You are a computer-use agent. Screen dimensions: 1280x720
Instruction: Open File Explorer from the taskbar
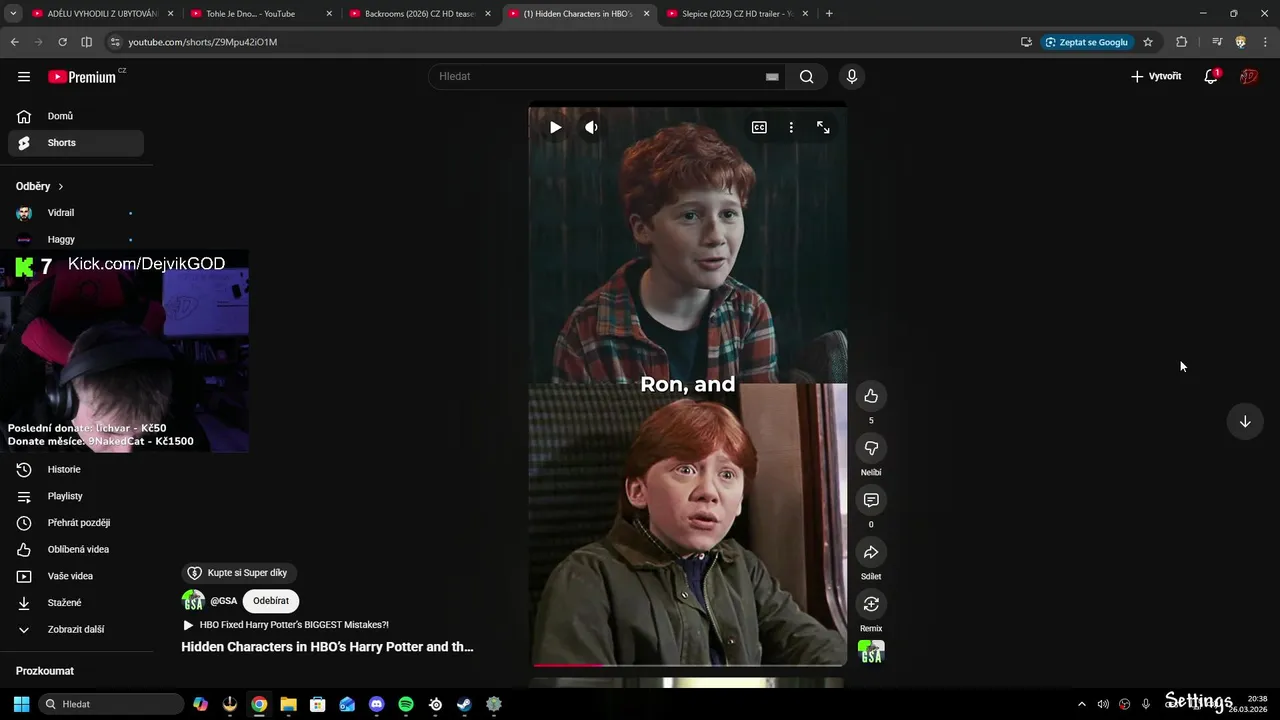click(288, 704)
